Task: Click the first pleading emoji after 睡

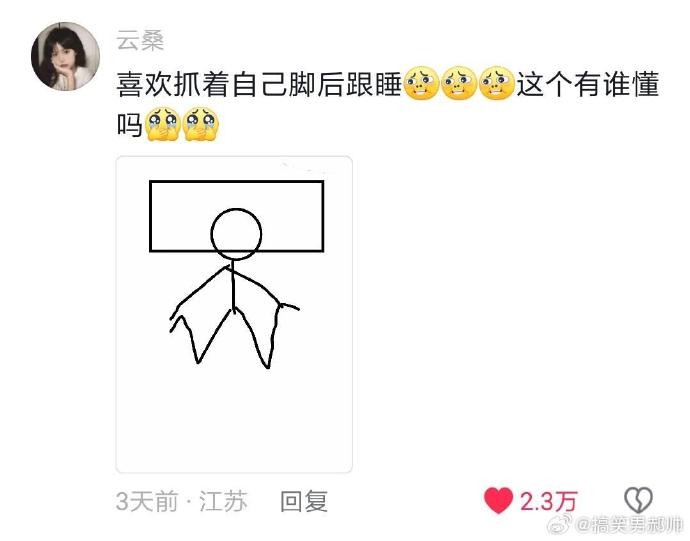Action: [x=421, y=84]
